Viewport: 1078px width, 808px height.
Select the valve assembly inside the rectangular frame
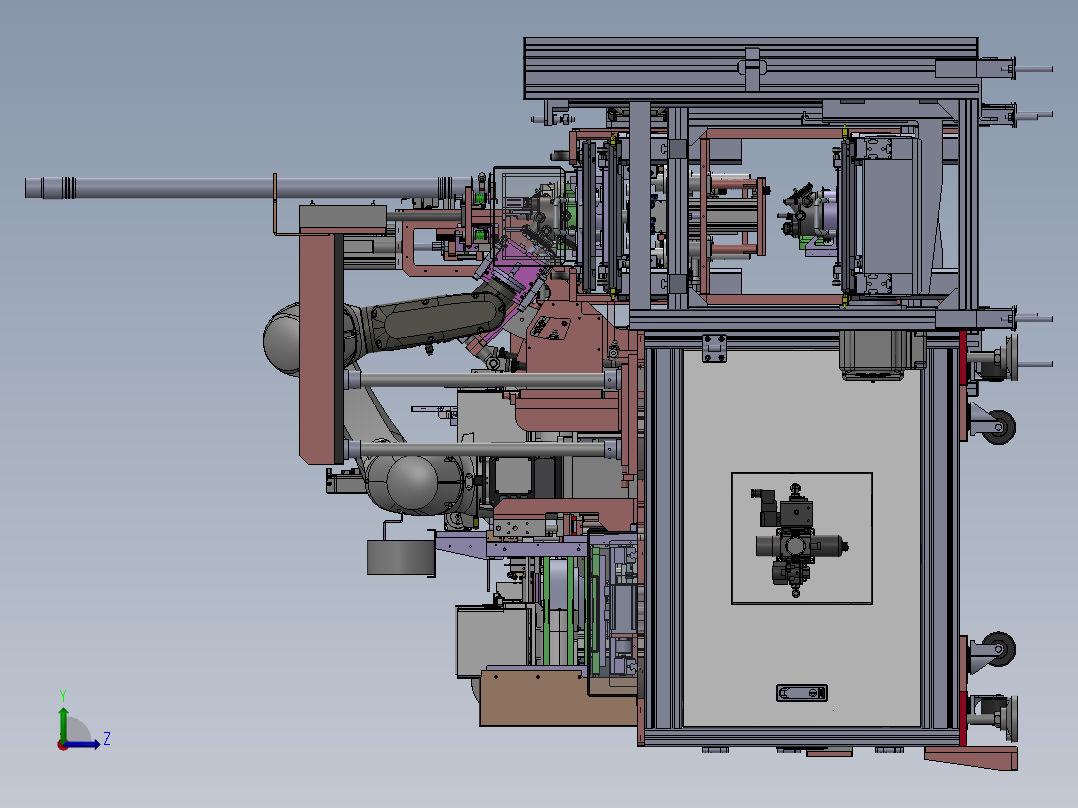[x=798, y=540]
